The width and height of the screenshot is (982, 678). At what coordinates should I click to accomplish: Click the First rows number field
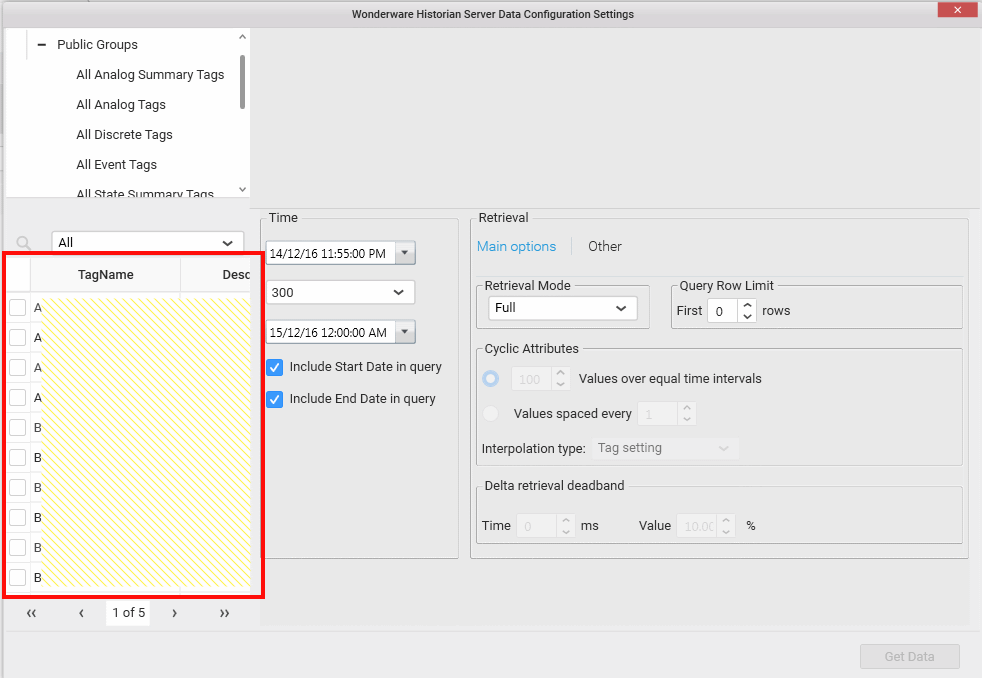click(723, 311)
